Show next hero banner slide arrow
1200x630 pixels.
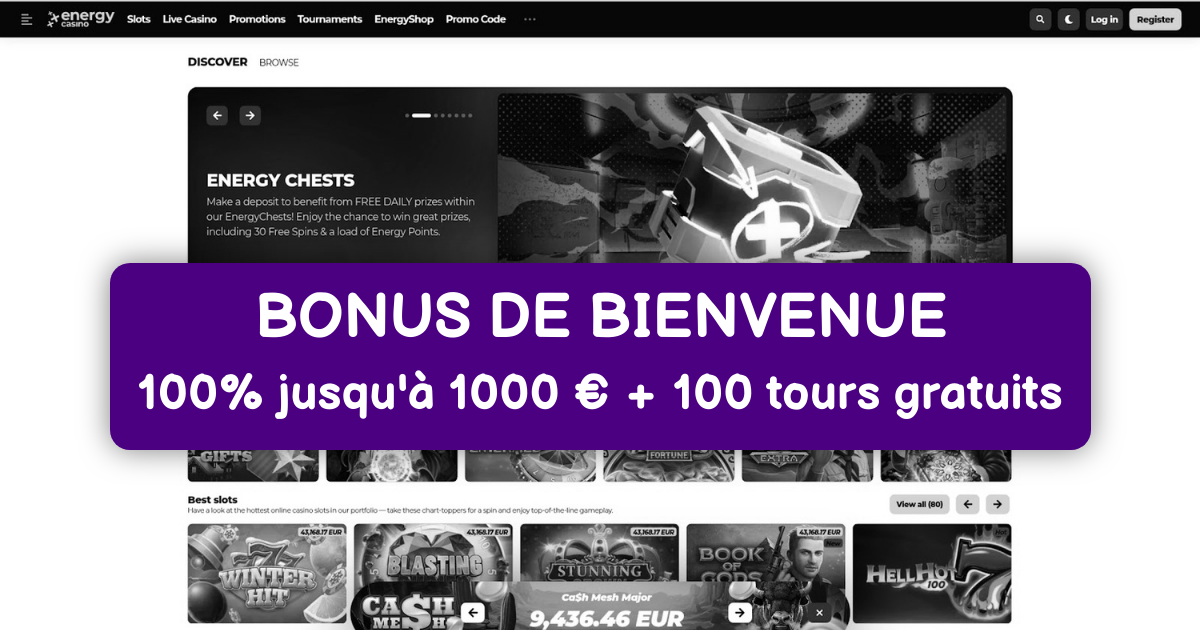(250, 115)
